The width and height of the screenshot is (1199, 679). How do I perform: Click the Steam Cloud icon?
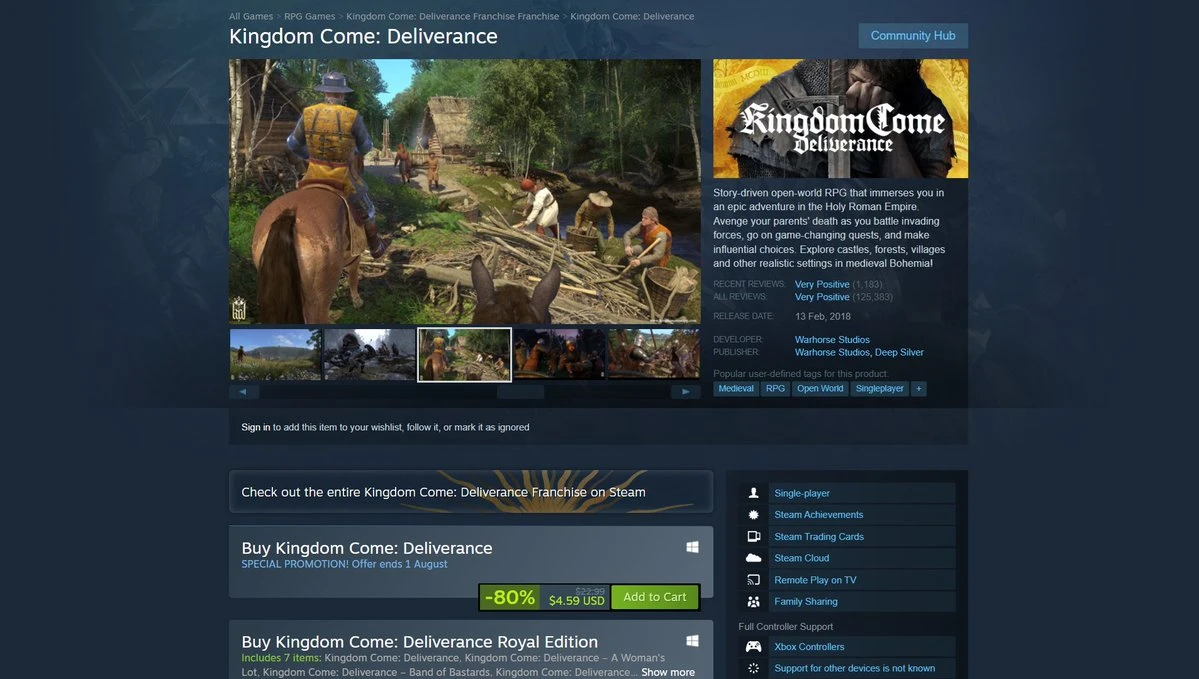click(753, 558)
